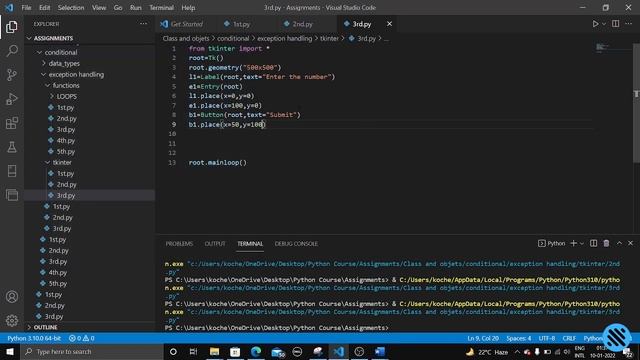
Task: Open the Go menu
Action: [118, 7]
